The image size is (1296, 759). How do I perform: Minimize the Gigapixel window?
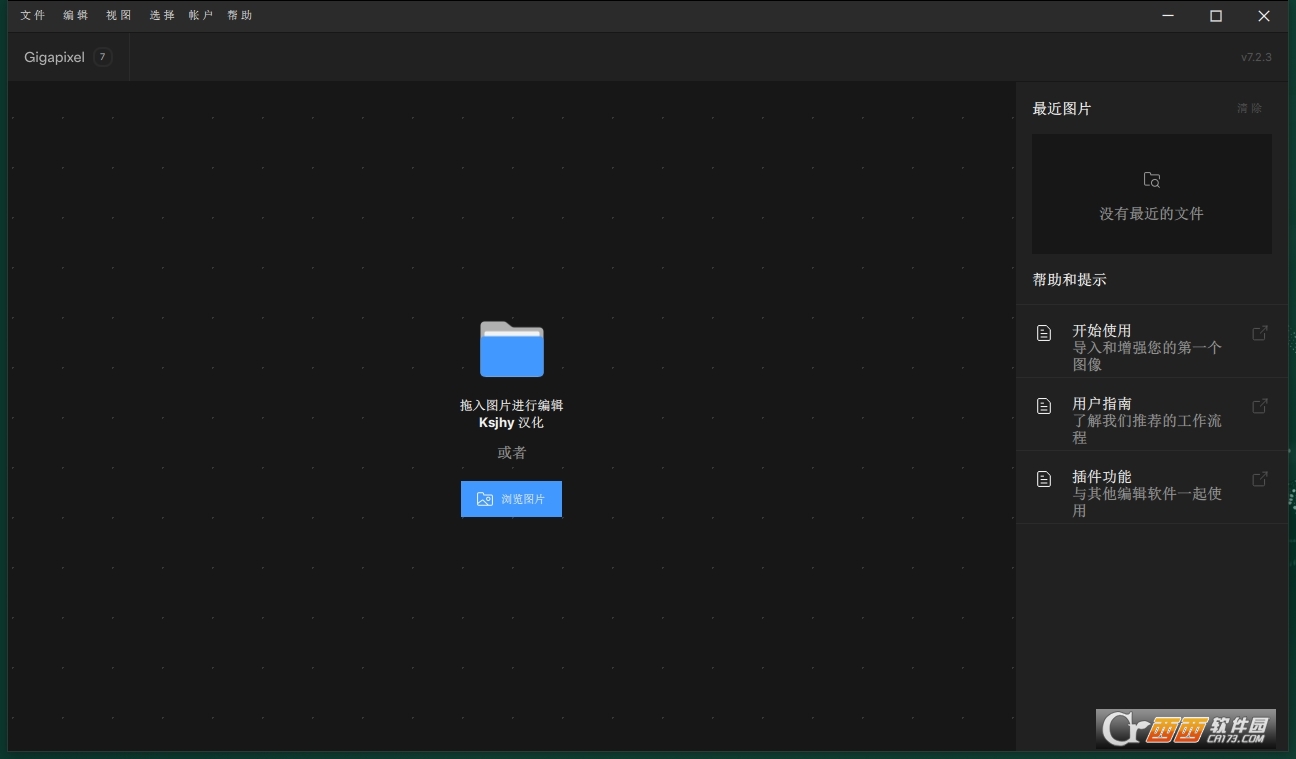pos(1168,16)
